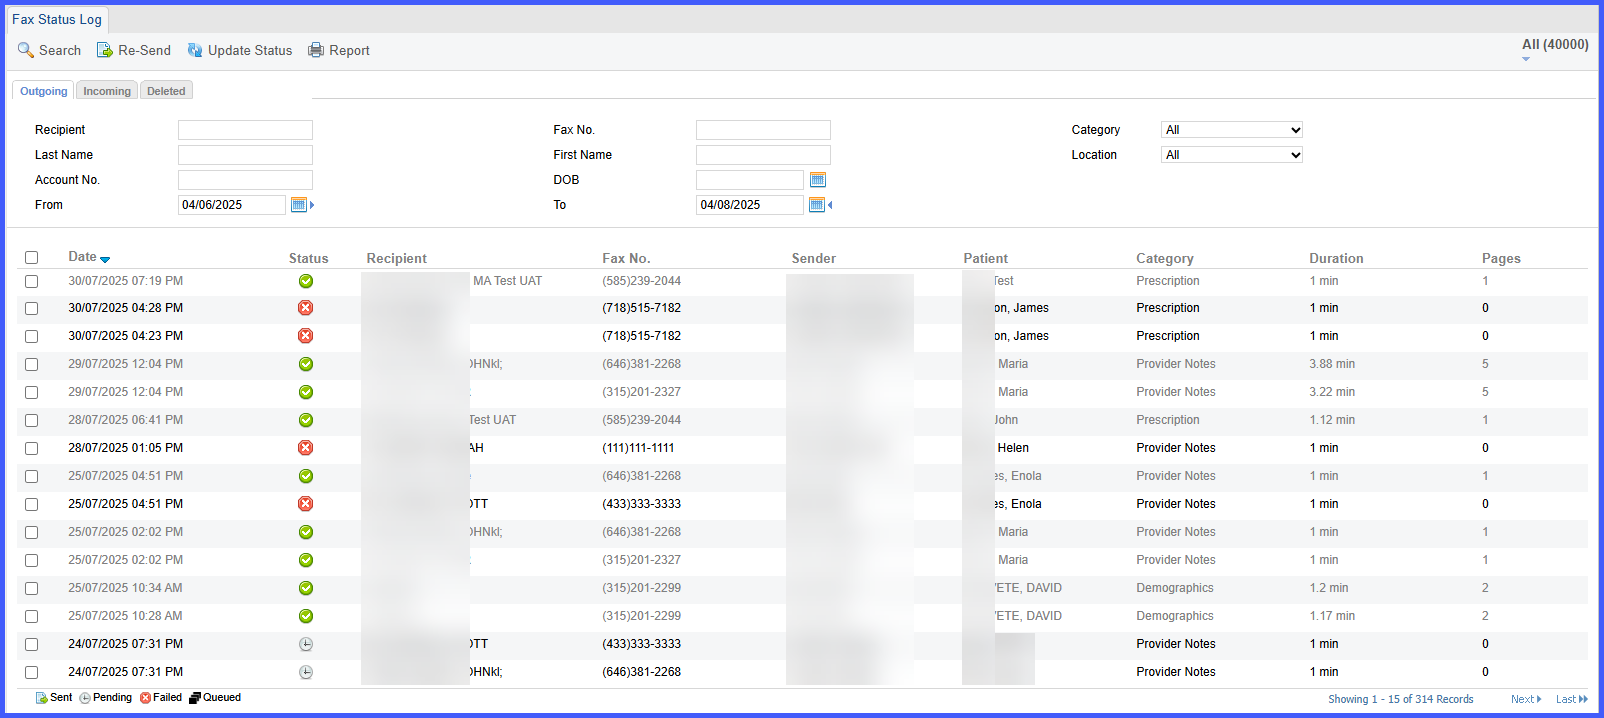The height and width of the screenshot is (718, 1604).
Task: Check the row 30/07/2025 04:28 PM
Action: pyautogui.click(x=32, y=309)
